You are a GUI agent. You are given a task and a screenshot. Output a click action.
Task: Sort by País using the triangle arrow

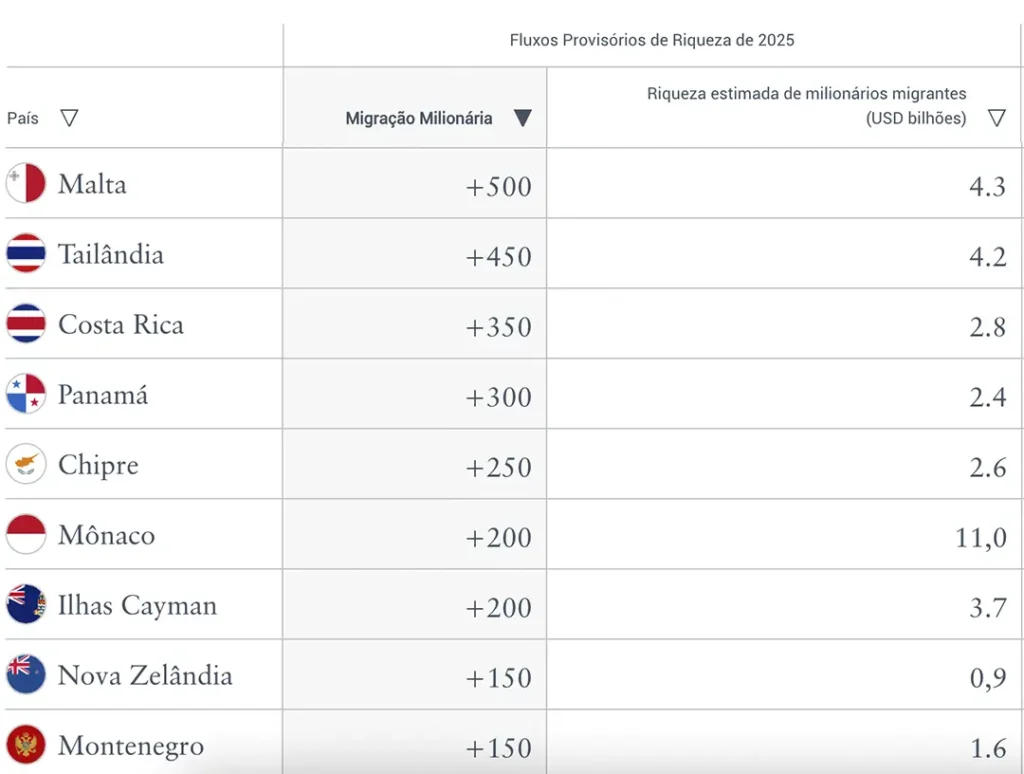point(69,118)
